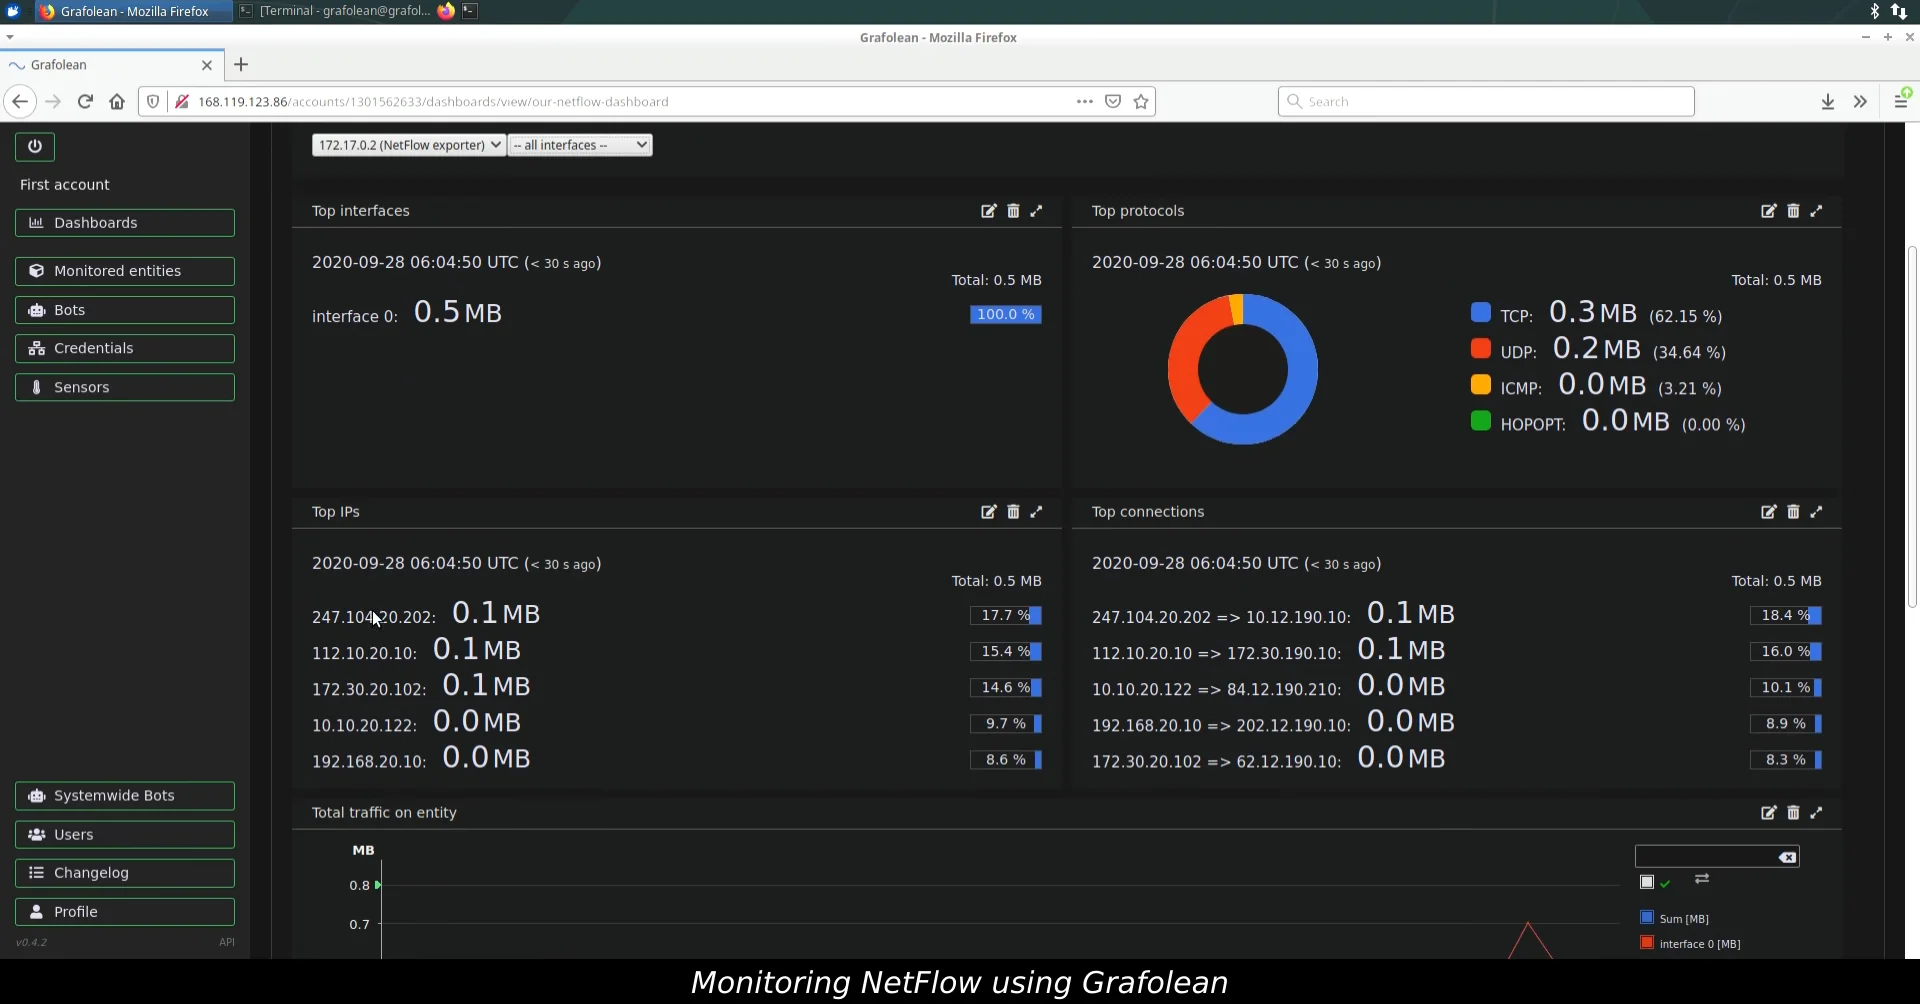This screenshot has height=1004, width=1920.
Task: Open the Systemwide Bots page
Action: pyautogui.click(x=124, y=795)
